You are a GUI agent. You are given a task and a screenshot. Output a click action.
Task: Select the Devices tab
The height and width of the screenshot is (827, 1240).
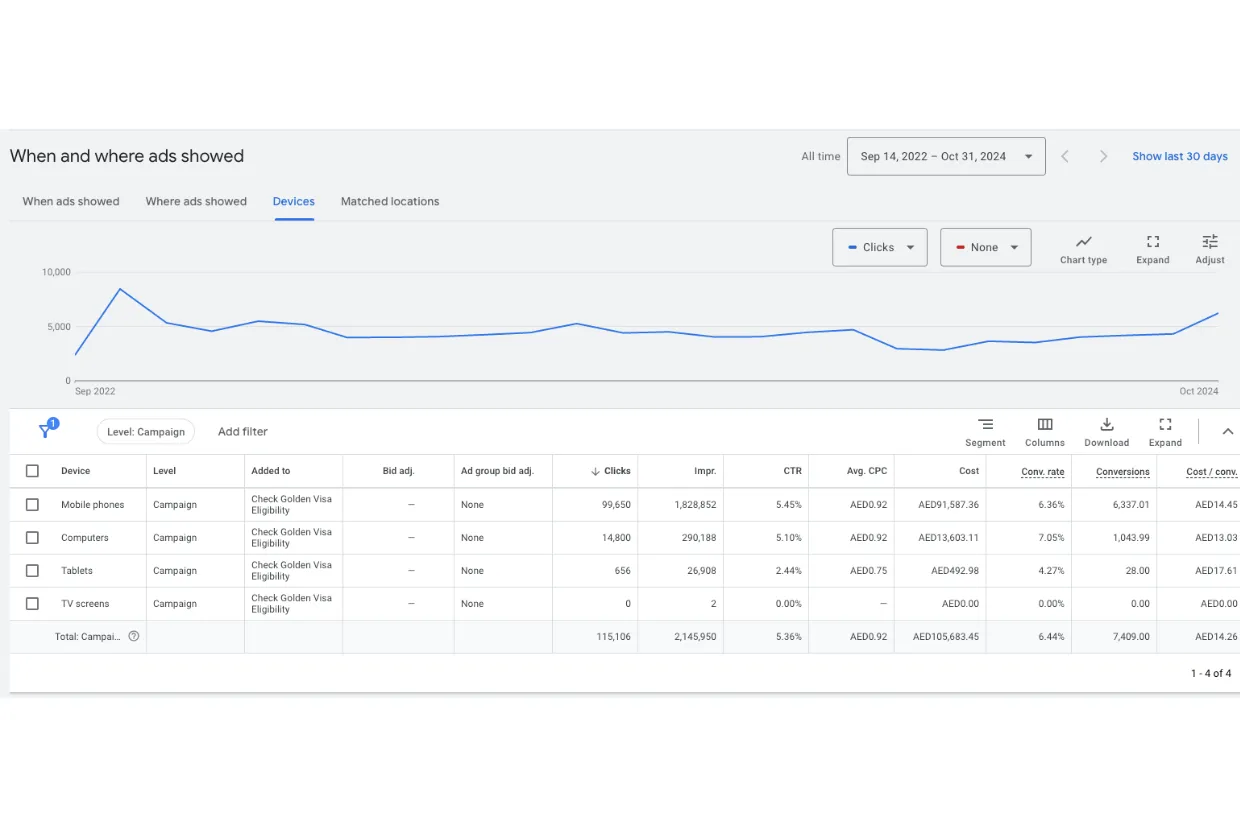(x=294, y=201)
